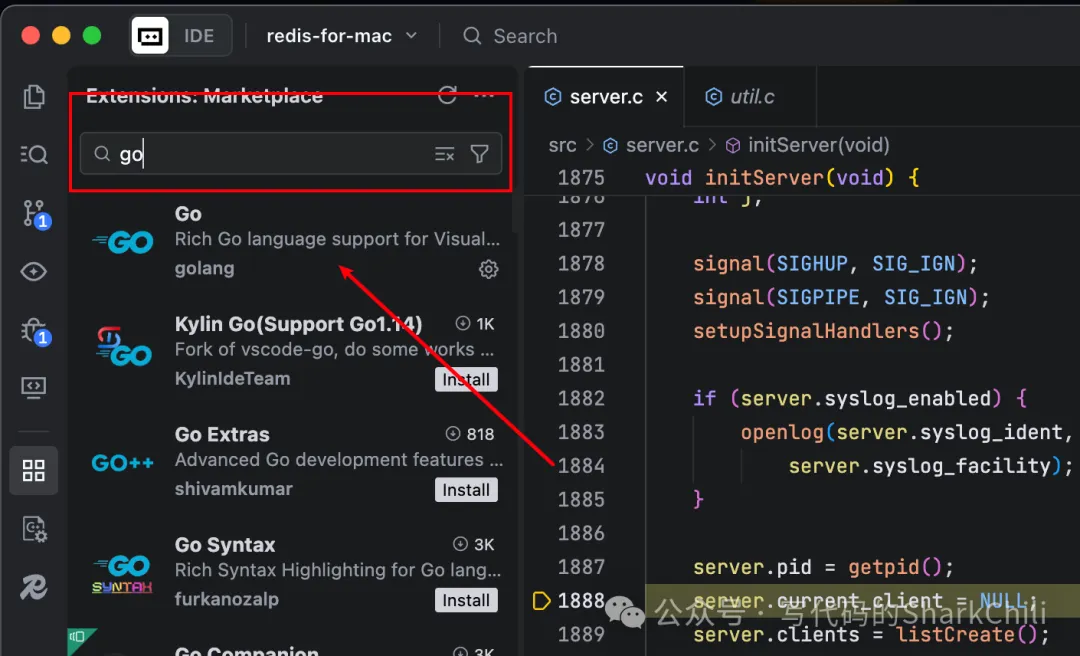Click the Go extension gopher logo
The height and width of the screenshot is (656, 1080).
tap(123, 242)
